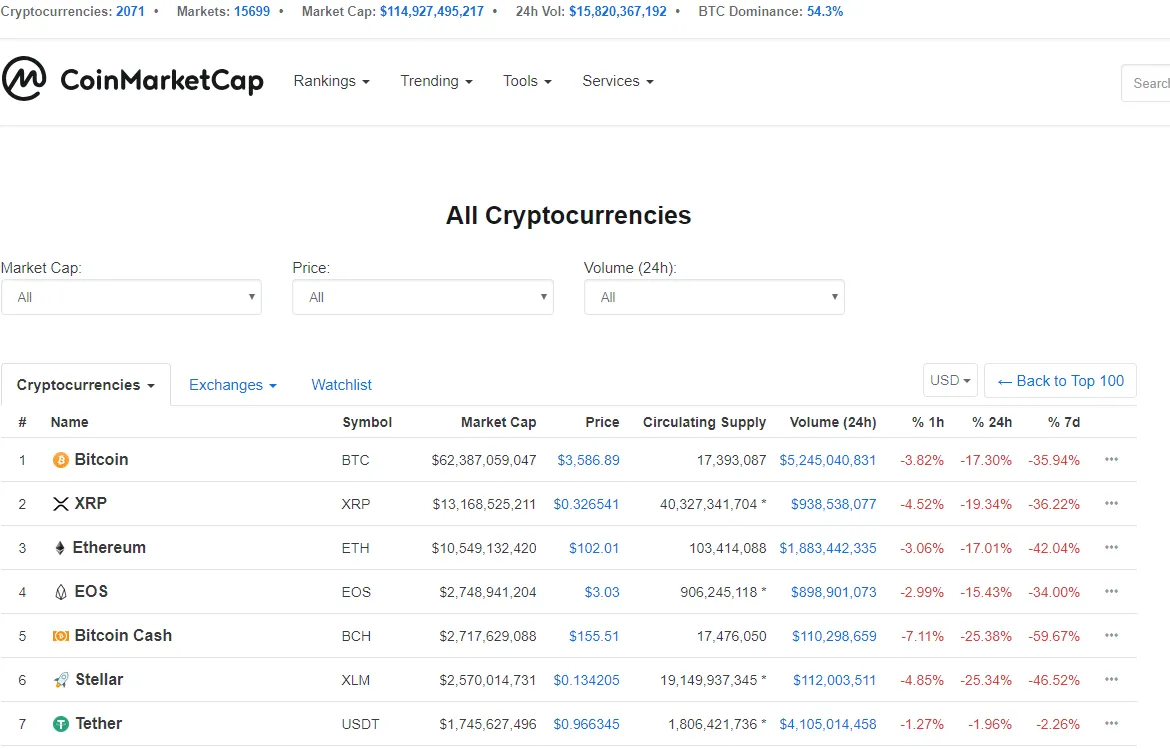Screen dimensions: 1170x749
Task: Sort by the % 7d column header
Action: pos(1064,422)
